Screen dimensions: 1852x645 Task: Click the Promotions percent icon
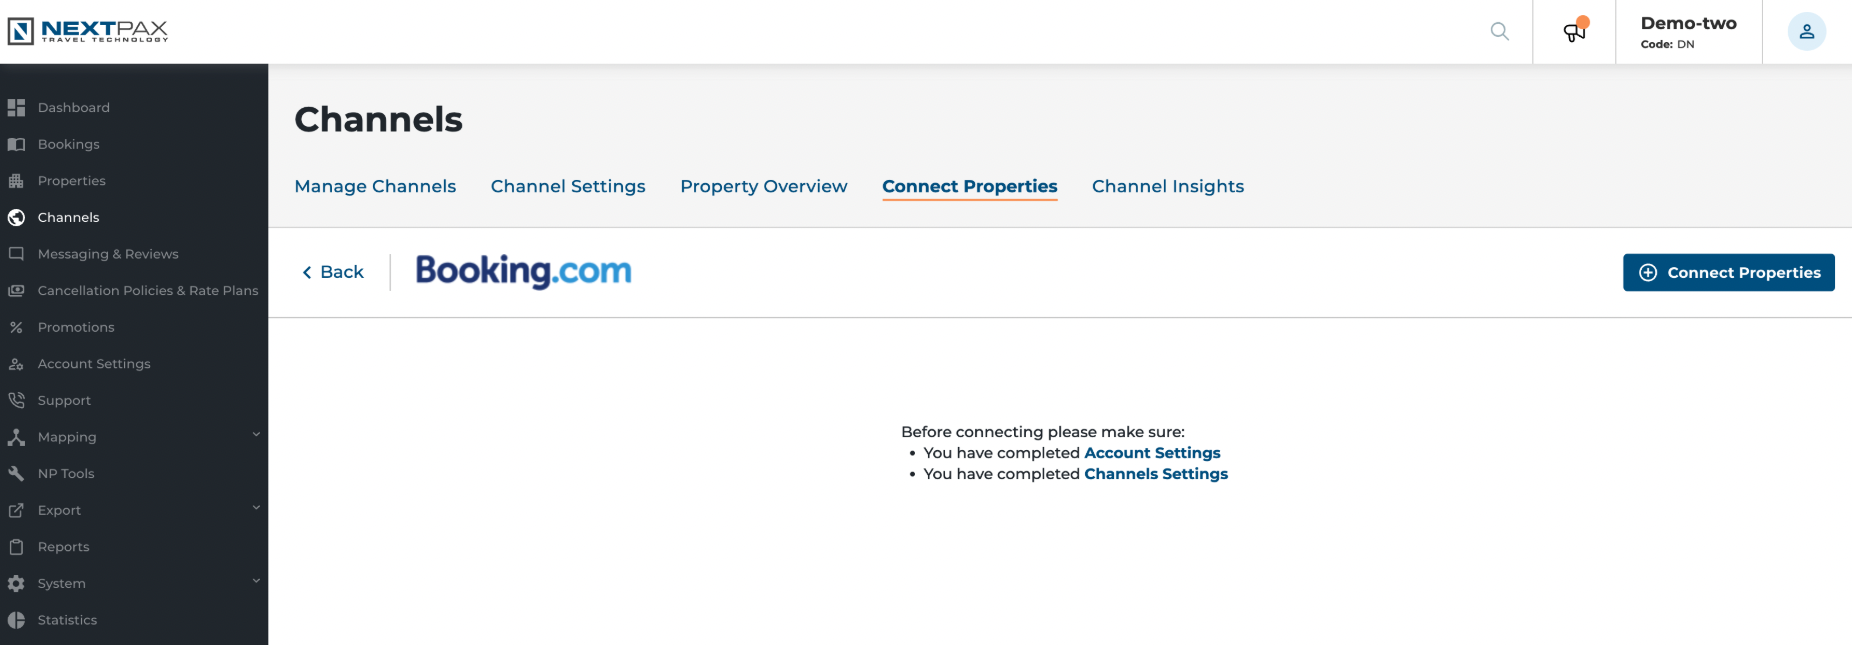click(x=16, y=327)
